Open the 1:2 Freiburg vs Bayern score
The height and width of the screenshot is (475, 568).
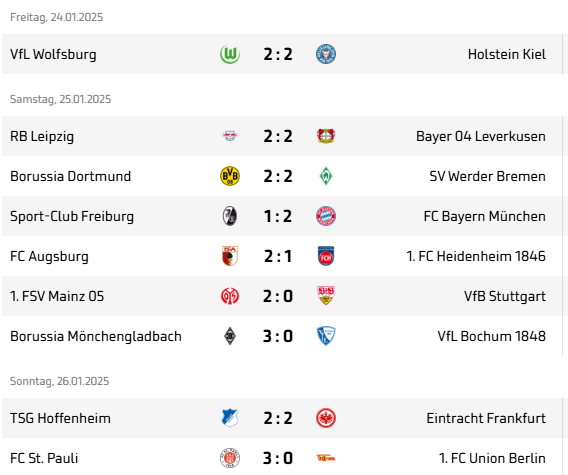[278, 216]
